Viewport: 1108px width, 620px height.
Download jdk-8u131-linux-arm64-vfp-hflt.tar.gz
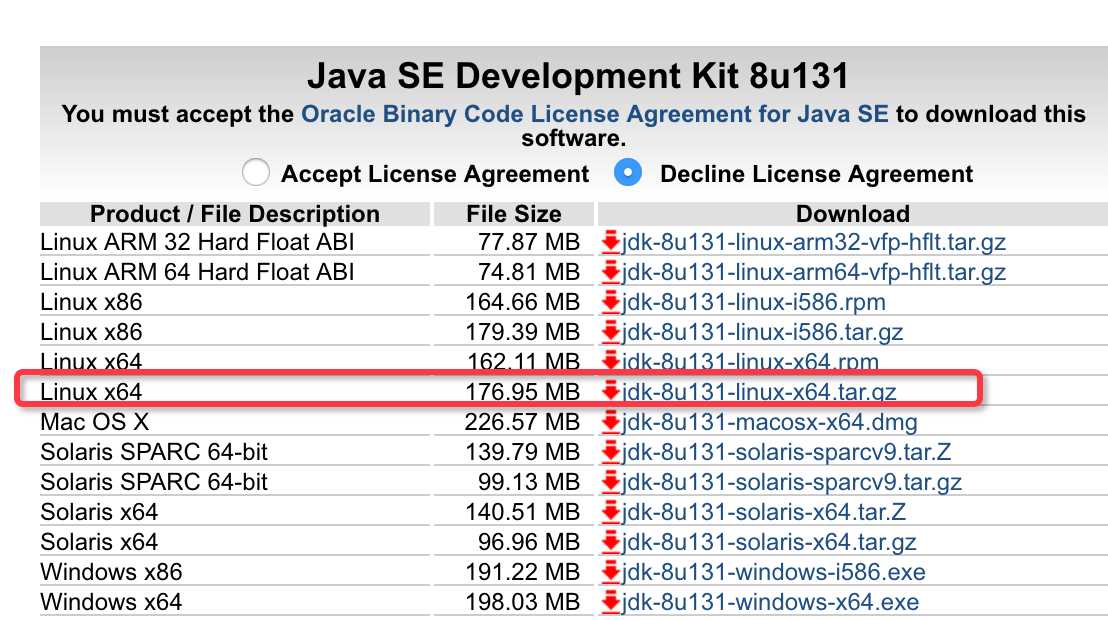(x=813, y=272)
